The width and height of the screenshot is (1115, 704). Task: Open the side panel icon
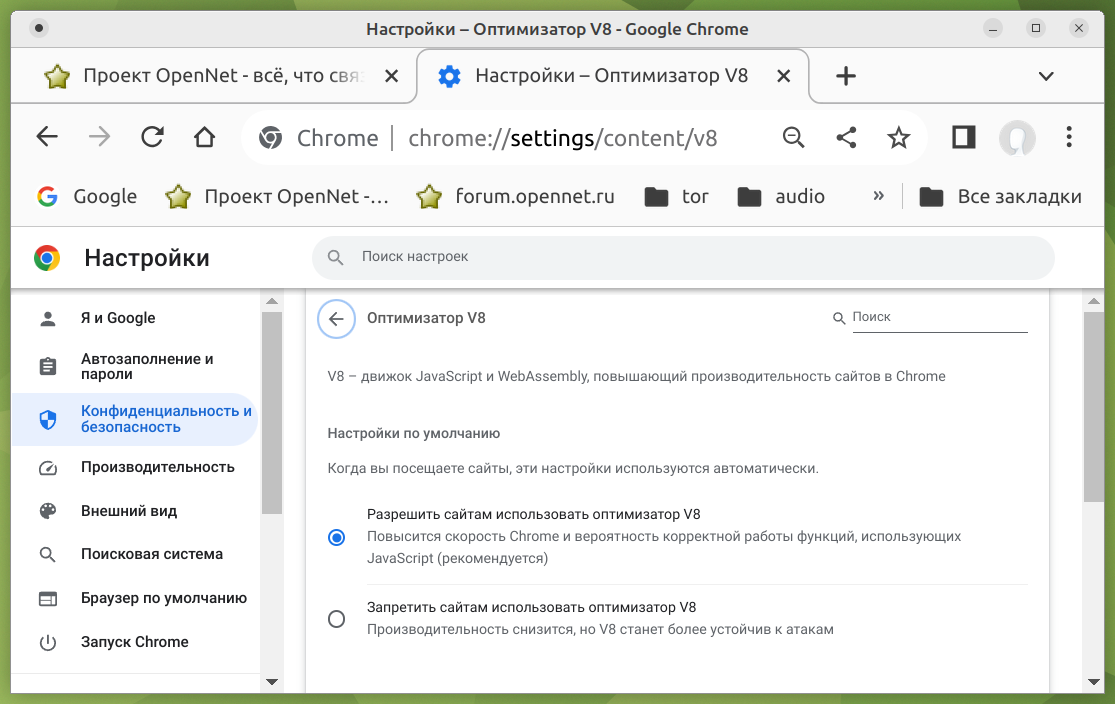tap(963, 137)
